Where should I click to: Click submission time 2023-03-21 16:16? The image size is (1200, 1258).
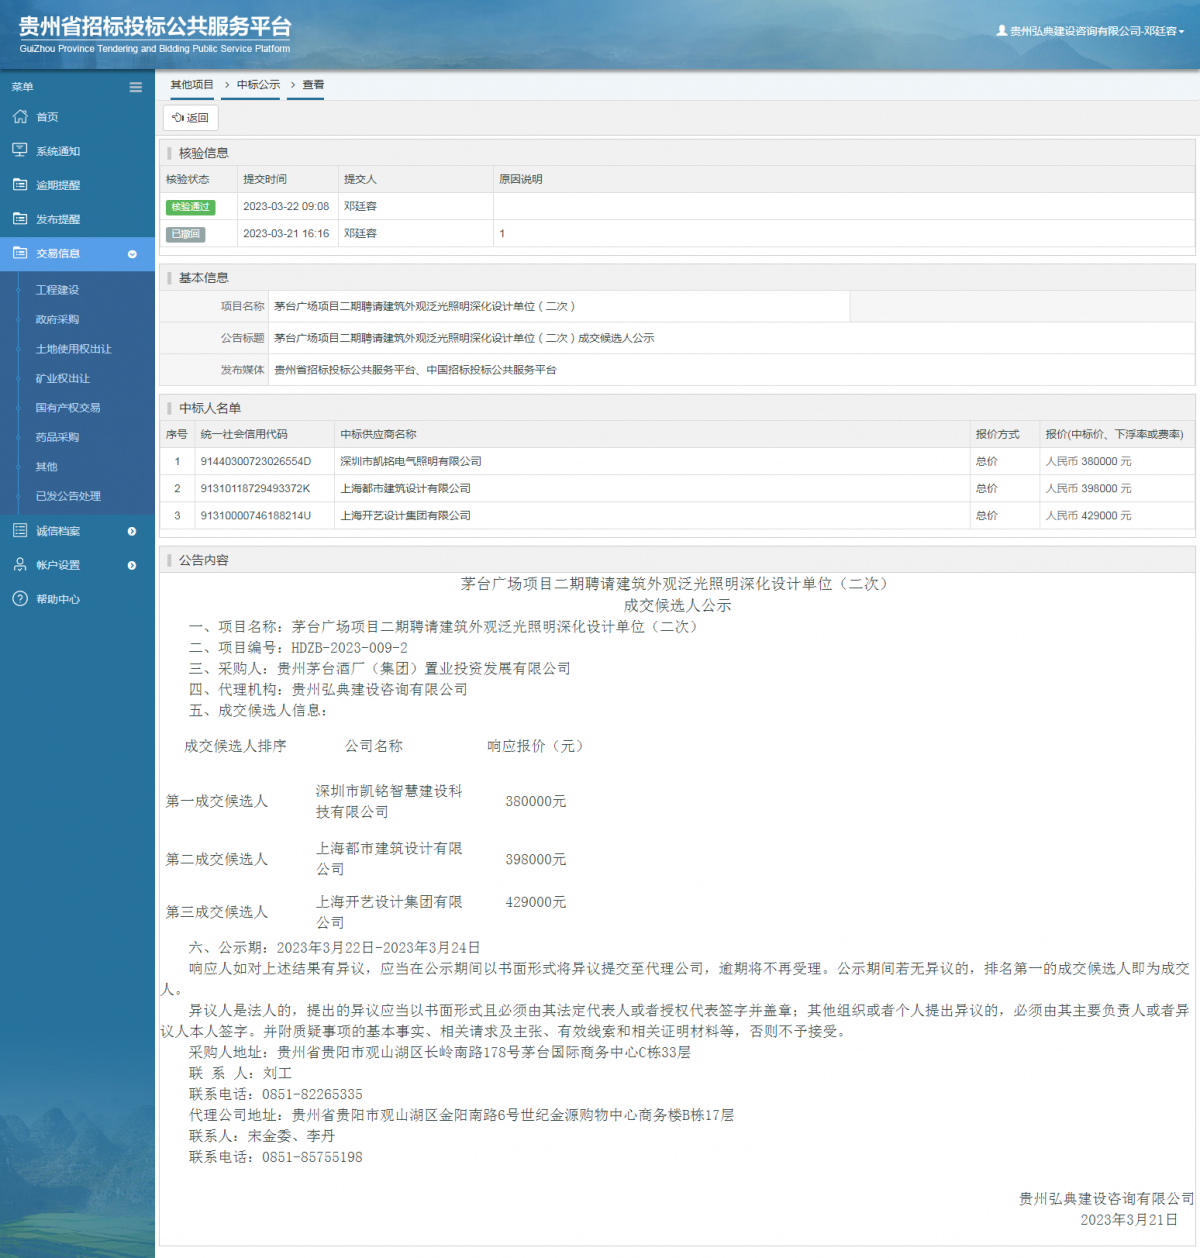pos(286,234)
